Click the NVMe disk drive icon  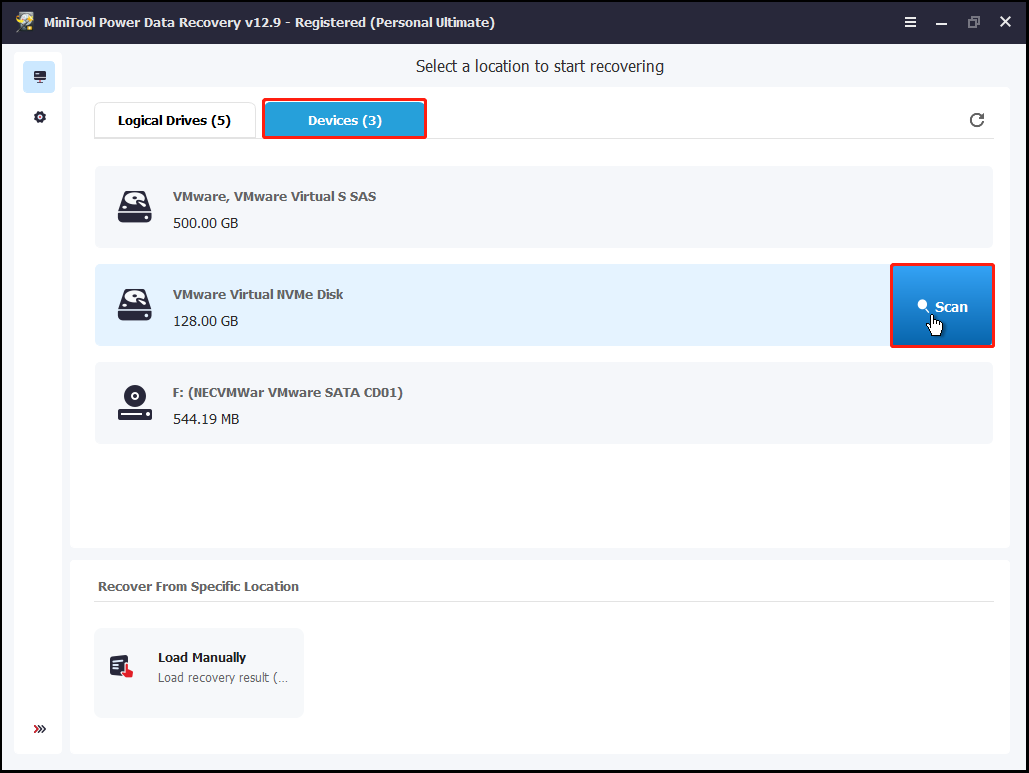click(135, 305)
